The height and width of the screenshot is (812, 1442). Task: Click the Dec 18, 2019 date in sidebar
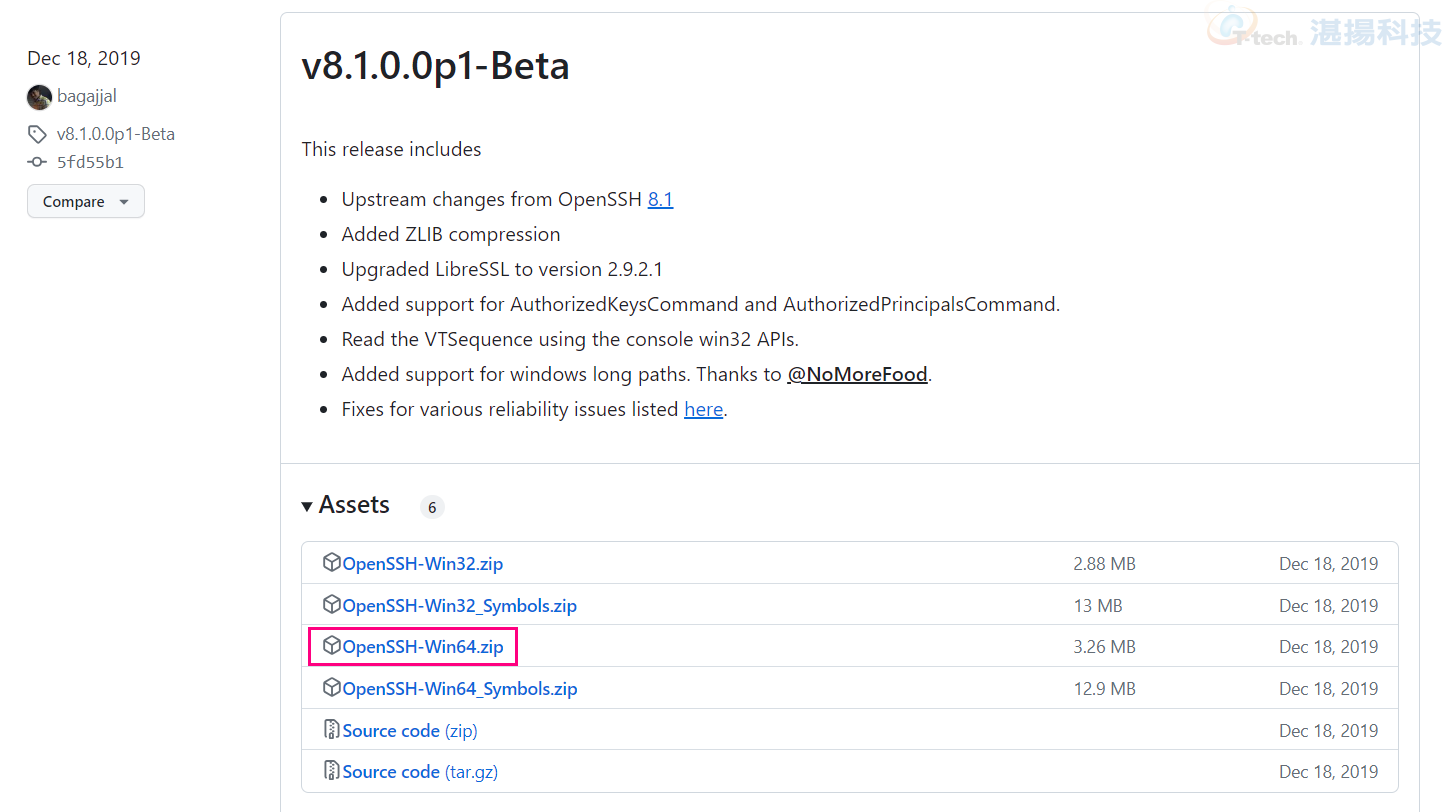(84, 58)
